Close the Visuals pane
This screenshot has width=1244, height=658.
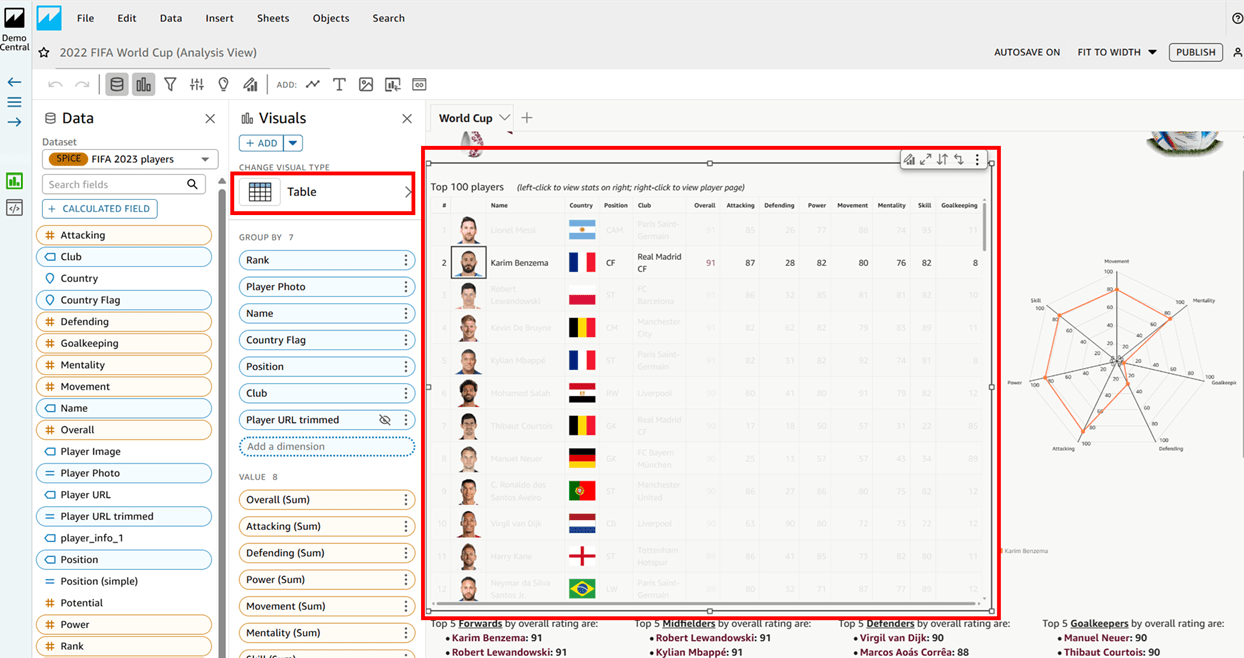coord(407,119)
